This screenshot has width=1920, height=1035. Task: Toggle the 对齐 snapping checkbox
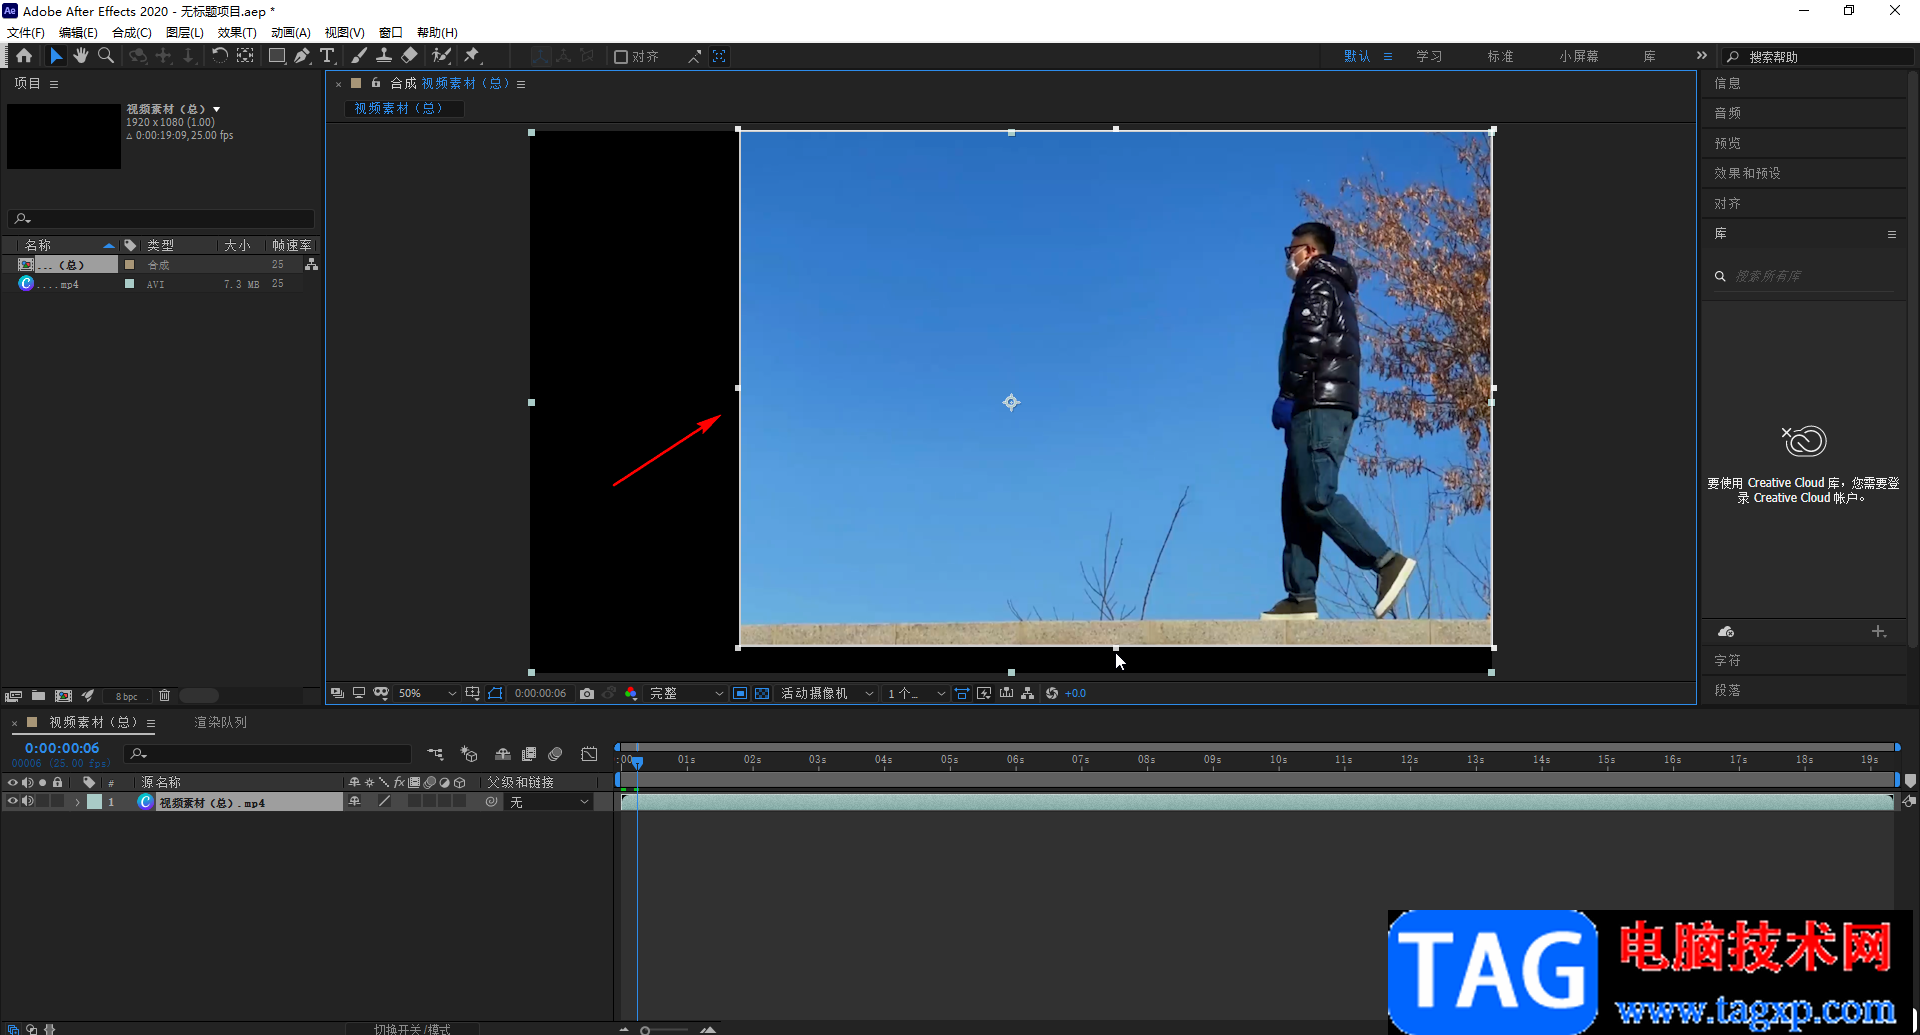tap(621, 57)
